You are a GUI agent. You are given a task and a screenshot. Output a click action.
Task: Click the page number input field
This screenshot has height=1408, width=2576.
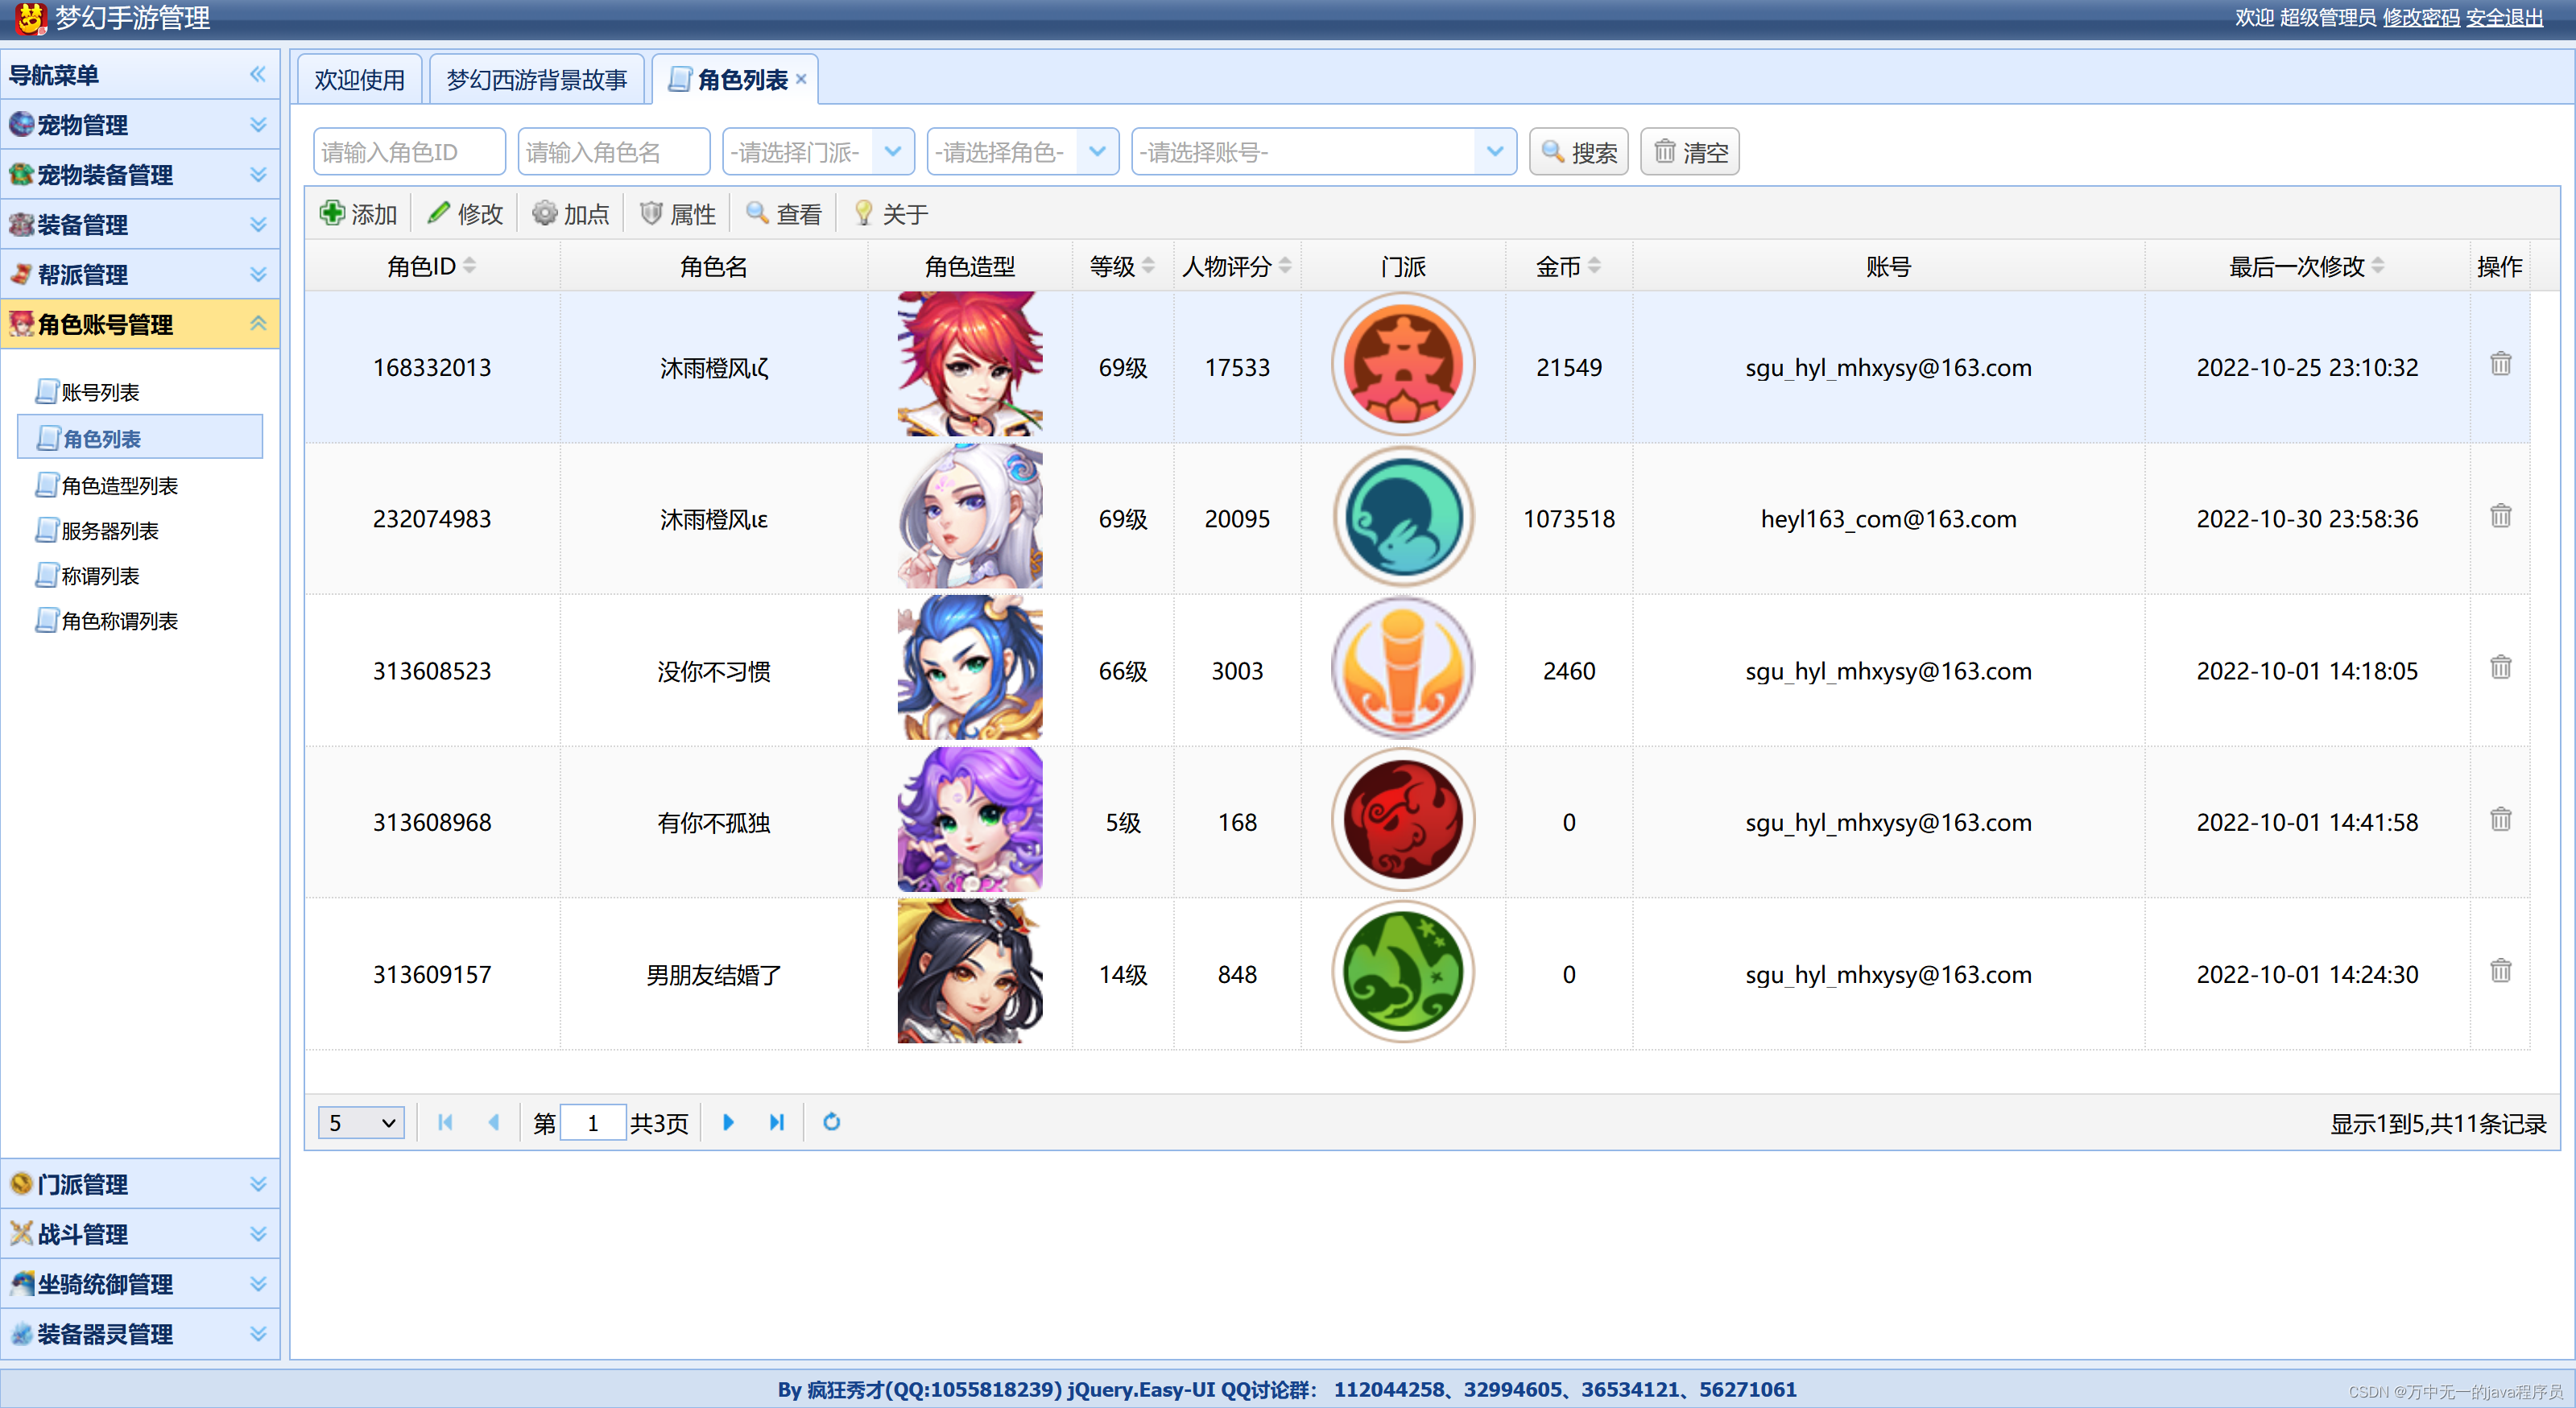click(x=594, y=1122)
